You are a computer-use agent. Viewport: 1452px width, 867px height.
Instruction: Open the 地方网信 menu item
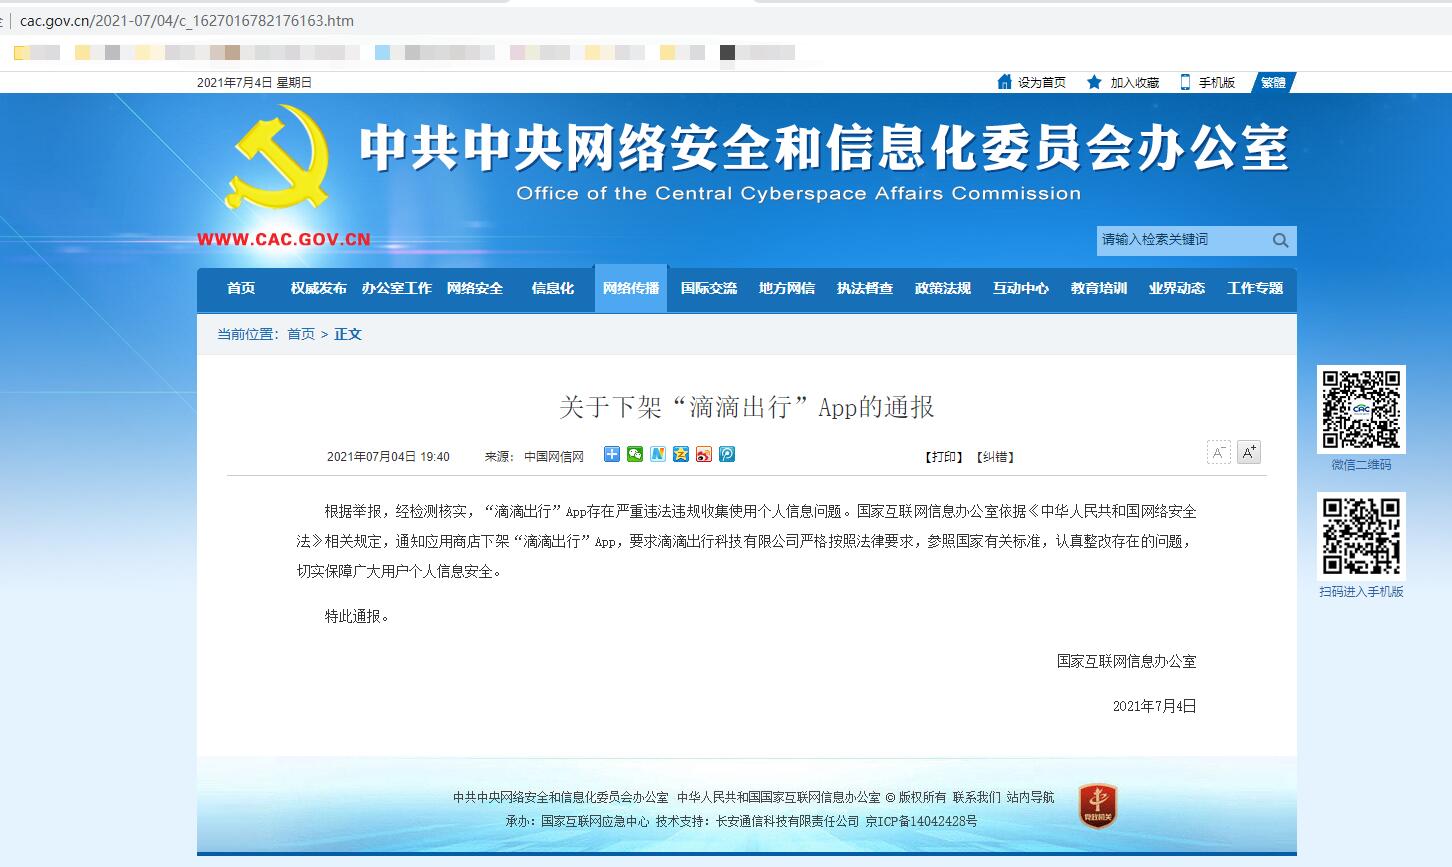[x=787, y=288]
